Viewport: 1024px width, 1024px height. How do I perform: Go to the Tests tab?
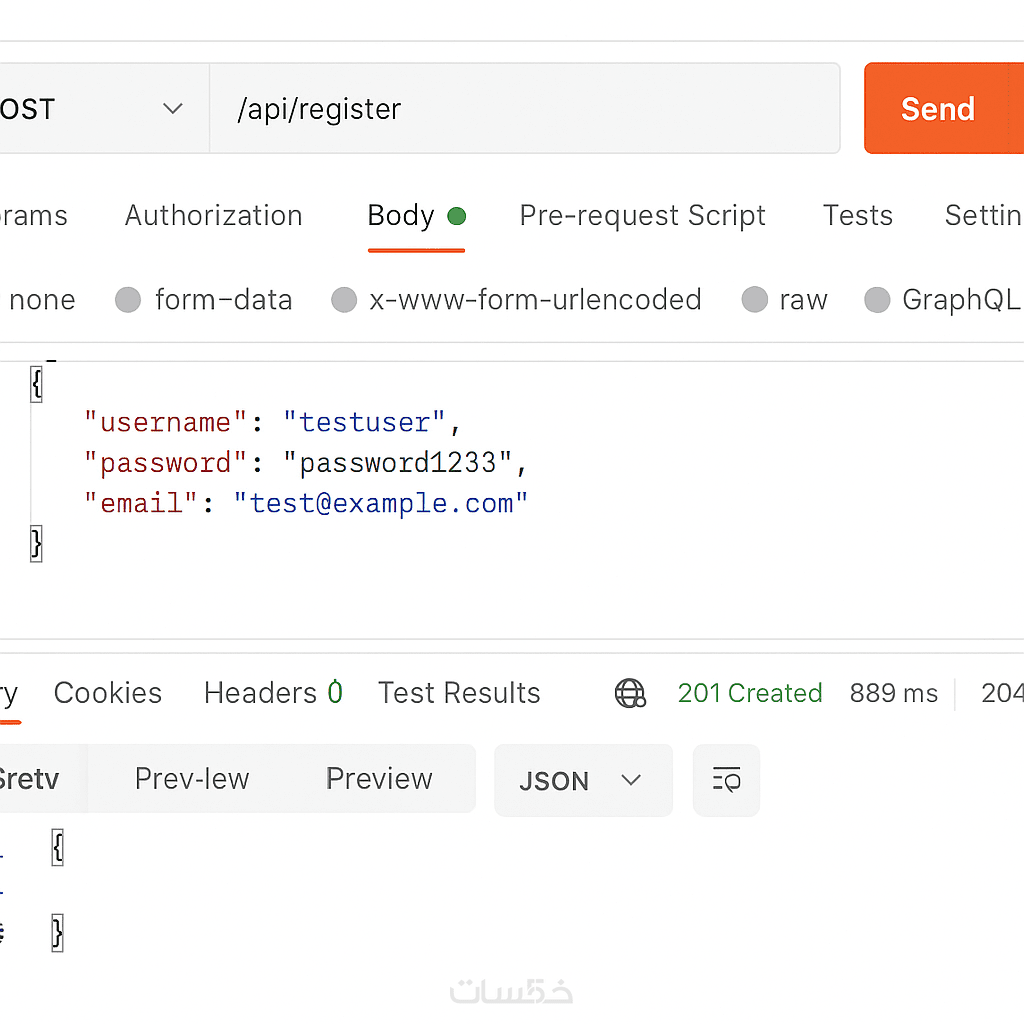[857, 216]
